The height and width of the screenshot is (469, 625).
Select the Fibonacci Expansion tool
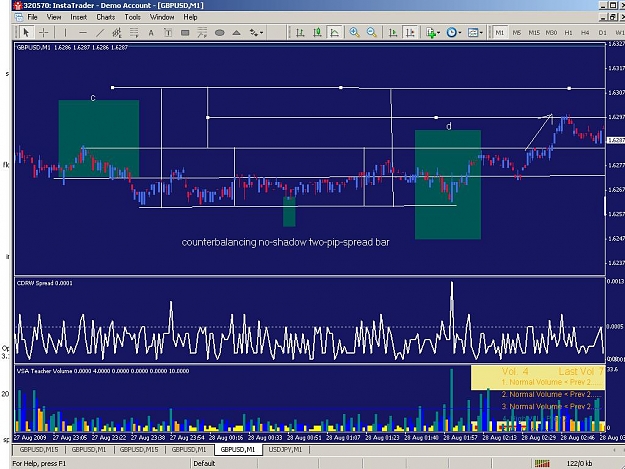point(202,33)
